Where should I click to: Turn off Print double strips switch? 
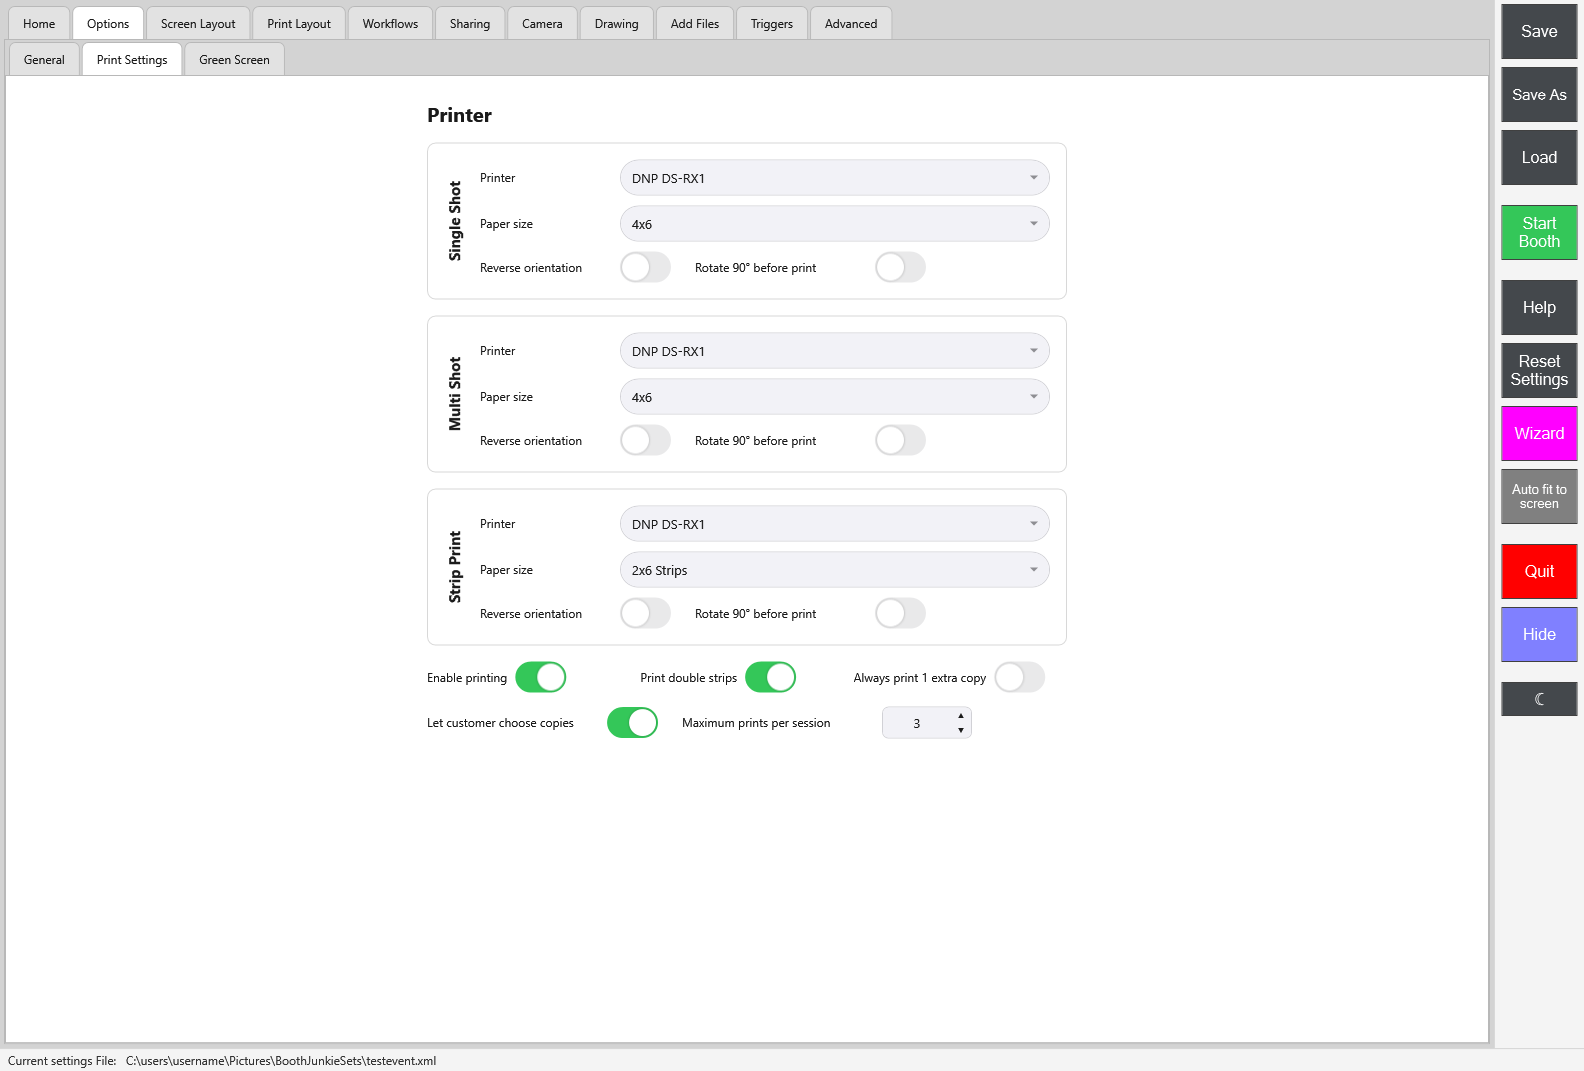771,677
